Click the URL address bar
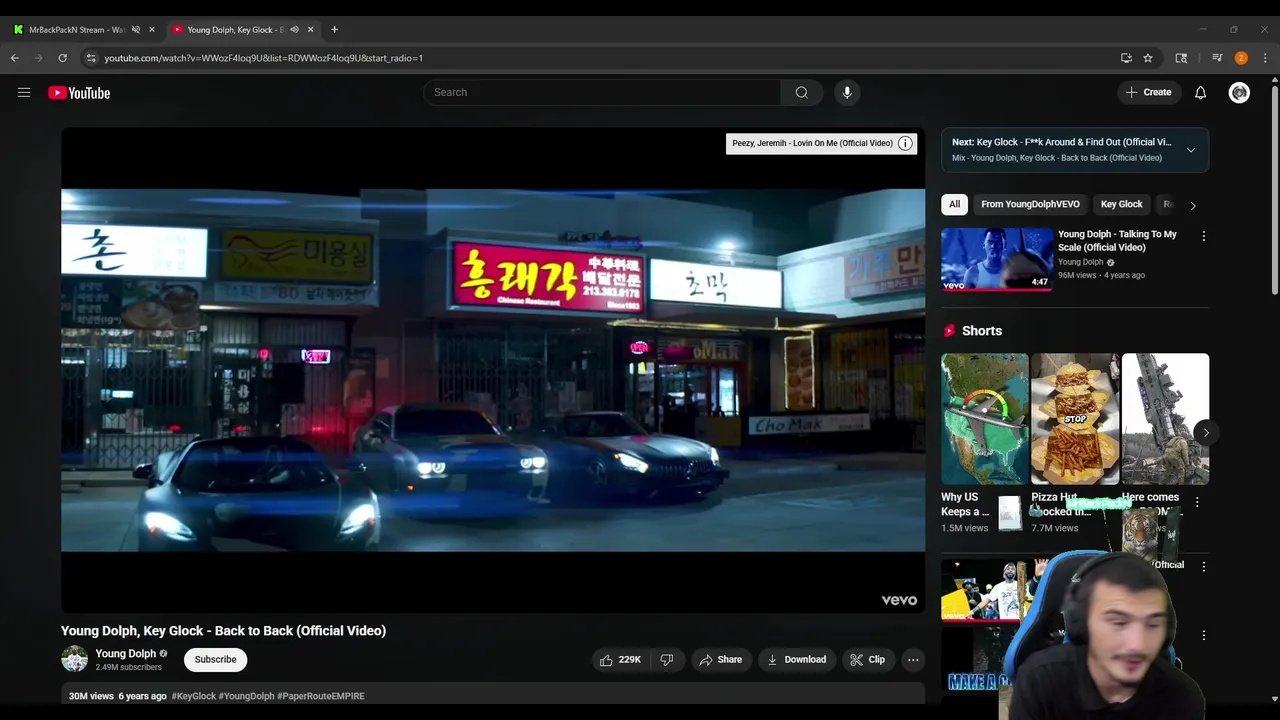The height and width of the screenshot is (720, 1280). click(600, 58)
